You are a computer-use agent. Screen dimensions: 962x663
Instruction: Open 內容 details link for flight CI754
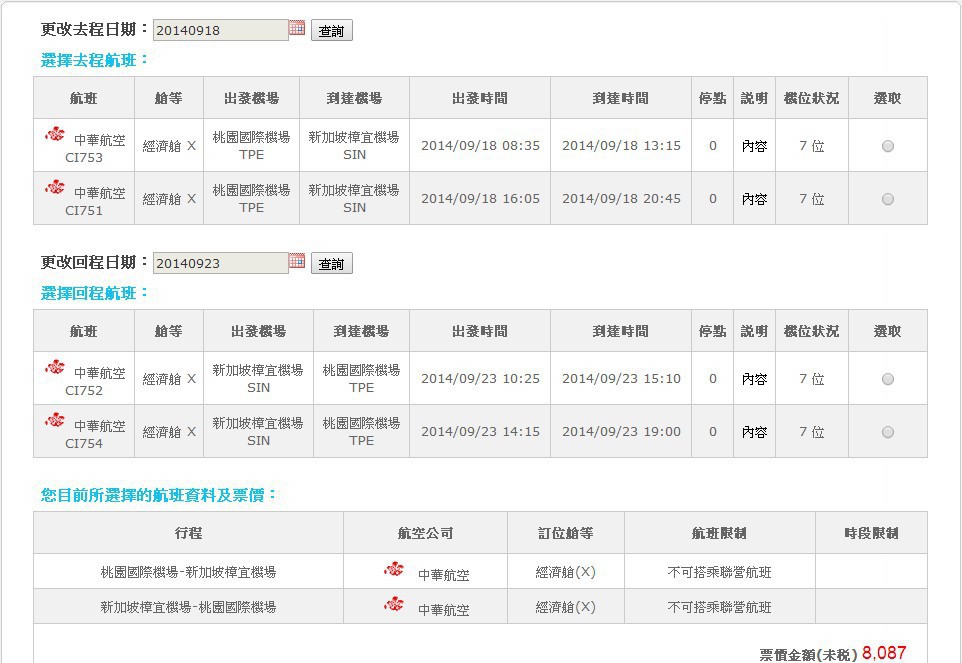[754, 432]
